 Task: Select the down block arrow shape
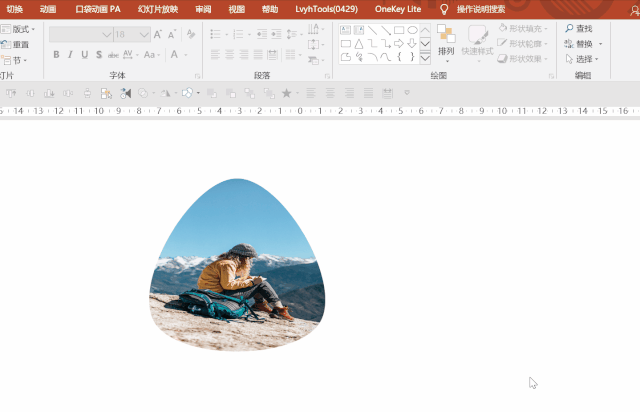pyautogui.click(x=412, y=43)
